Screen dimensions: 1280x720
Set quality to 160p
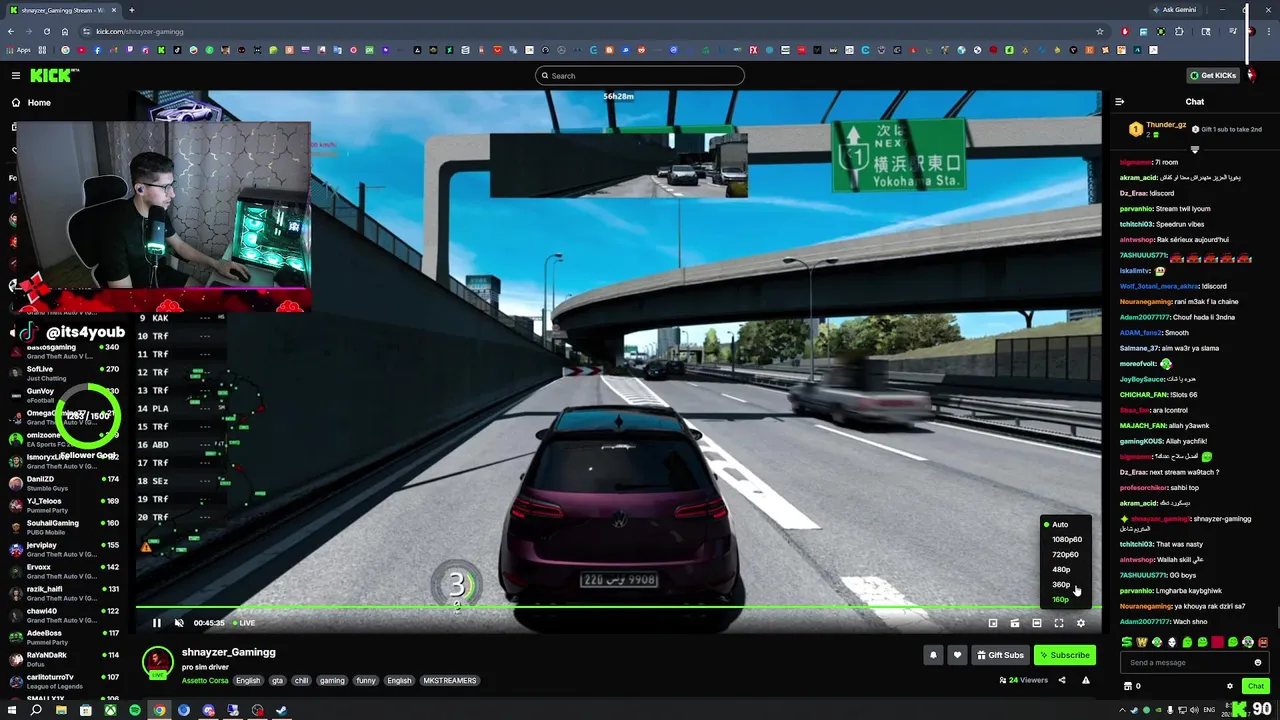coord(1061,599)
